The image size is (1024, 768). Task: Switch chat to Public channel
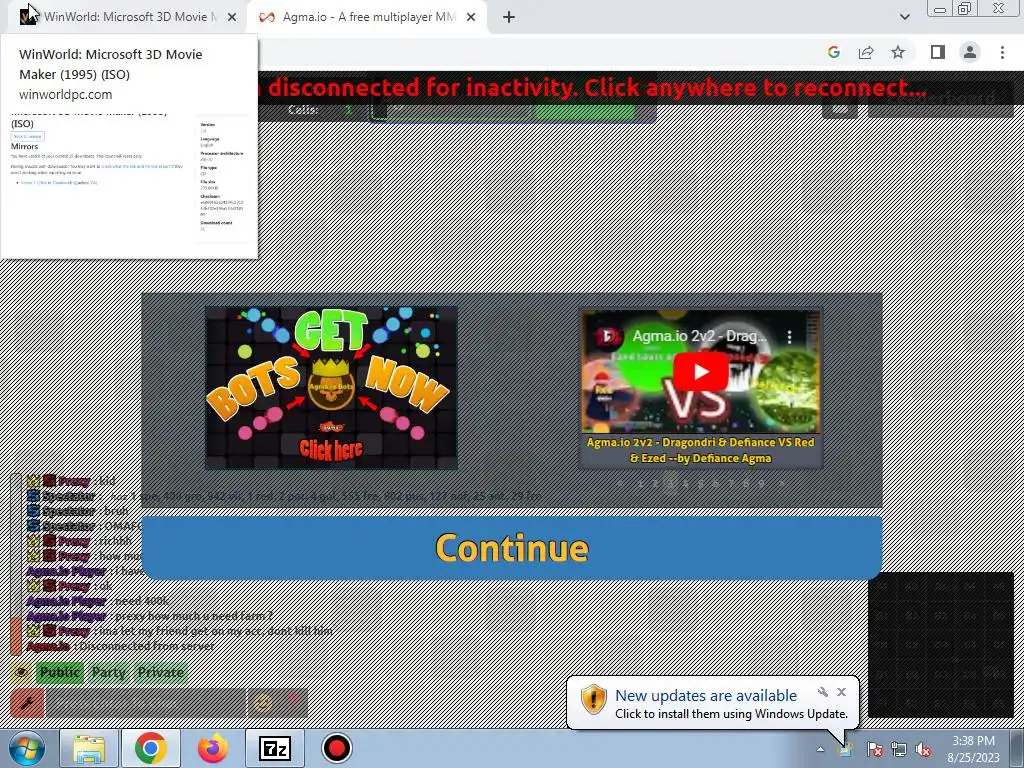pyautogui.click(x=59, y=672)
